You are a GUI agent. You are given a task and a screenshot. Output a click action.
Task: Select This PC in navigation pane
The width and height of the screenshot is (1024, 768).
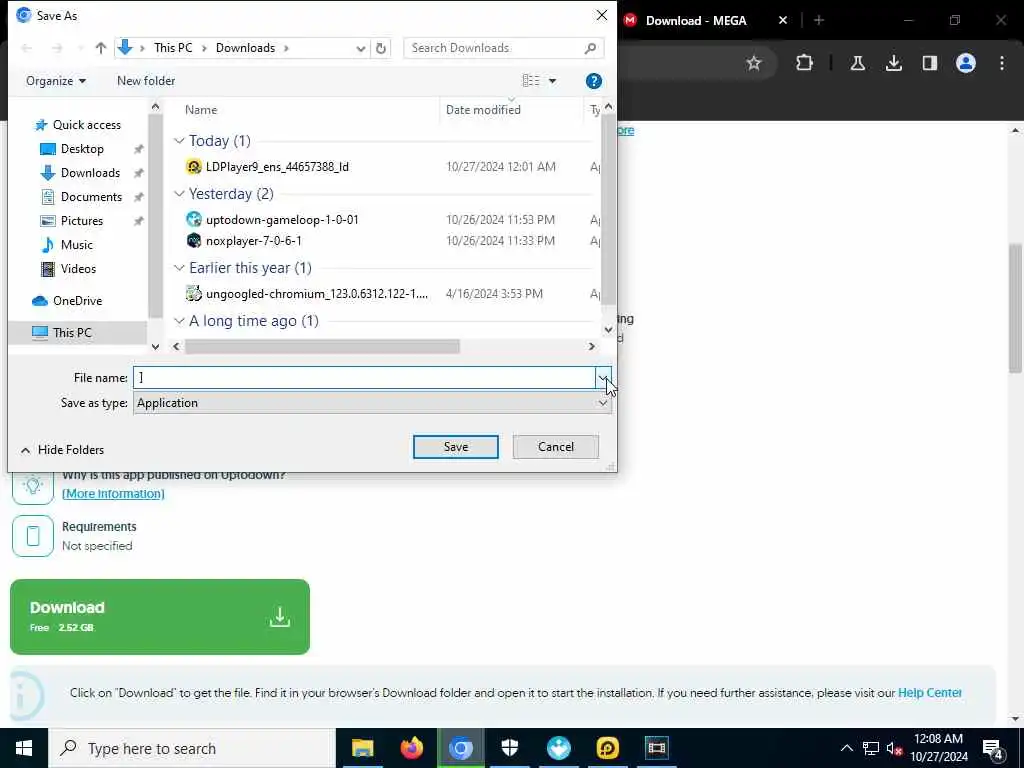click(72, 332)
